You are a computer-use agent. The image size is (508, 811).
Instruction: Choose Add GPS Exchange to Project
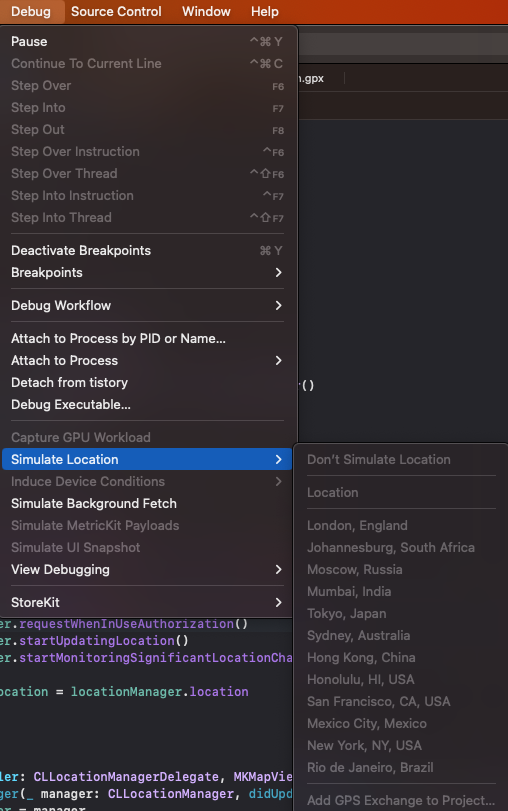pyautogui.click(x=401, y=800)
